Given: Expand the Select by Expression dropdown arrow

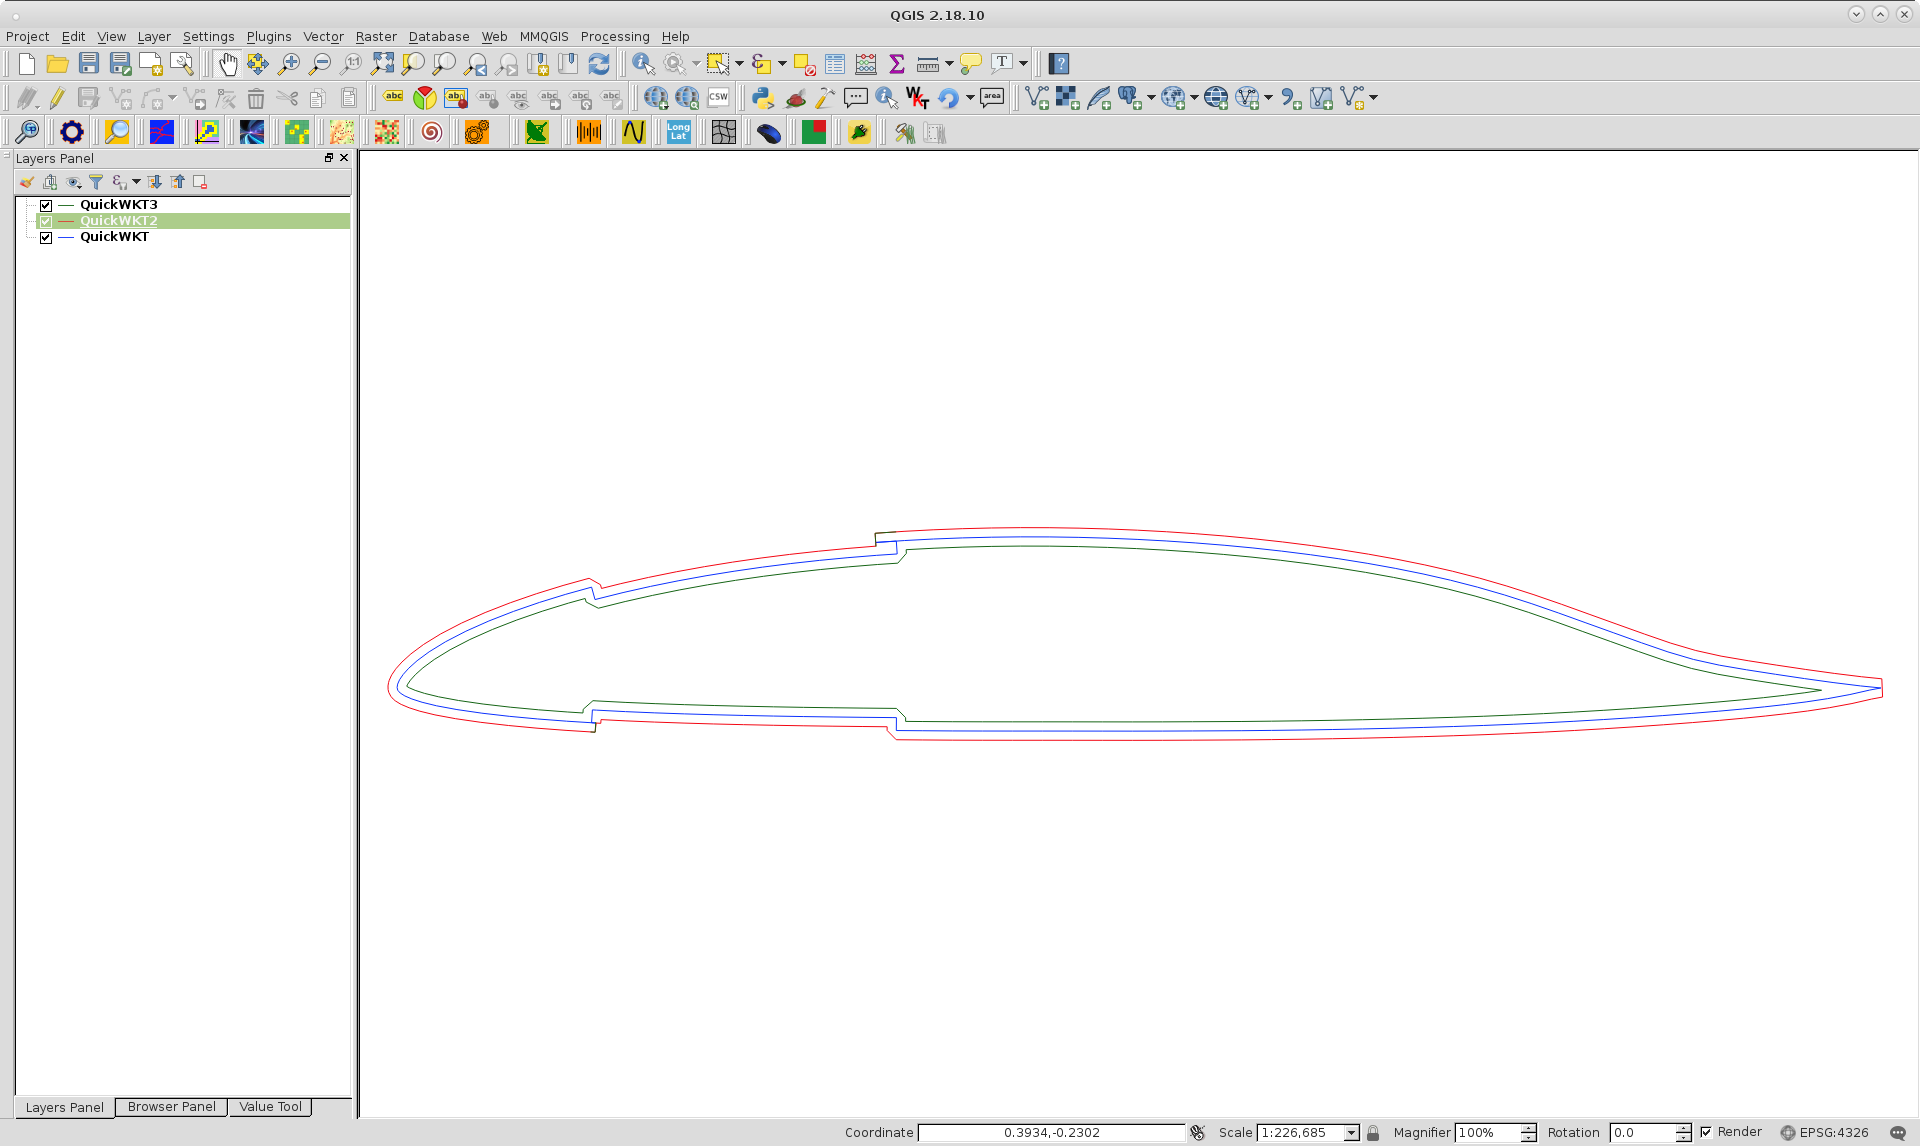Looking at the screenshot, I should tap(782, 64).
